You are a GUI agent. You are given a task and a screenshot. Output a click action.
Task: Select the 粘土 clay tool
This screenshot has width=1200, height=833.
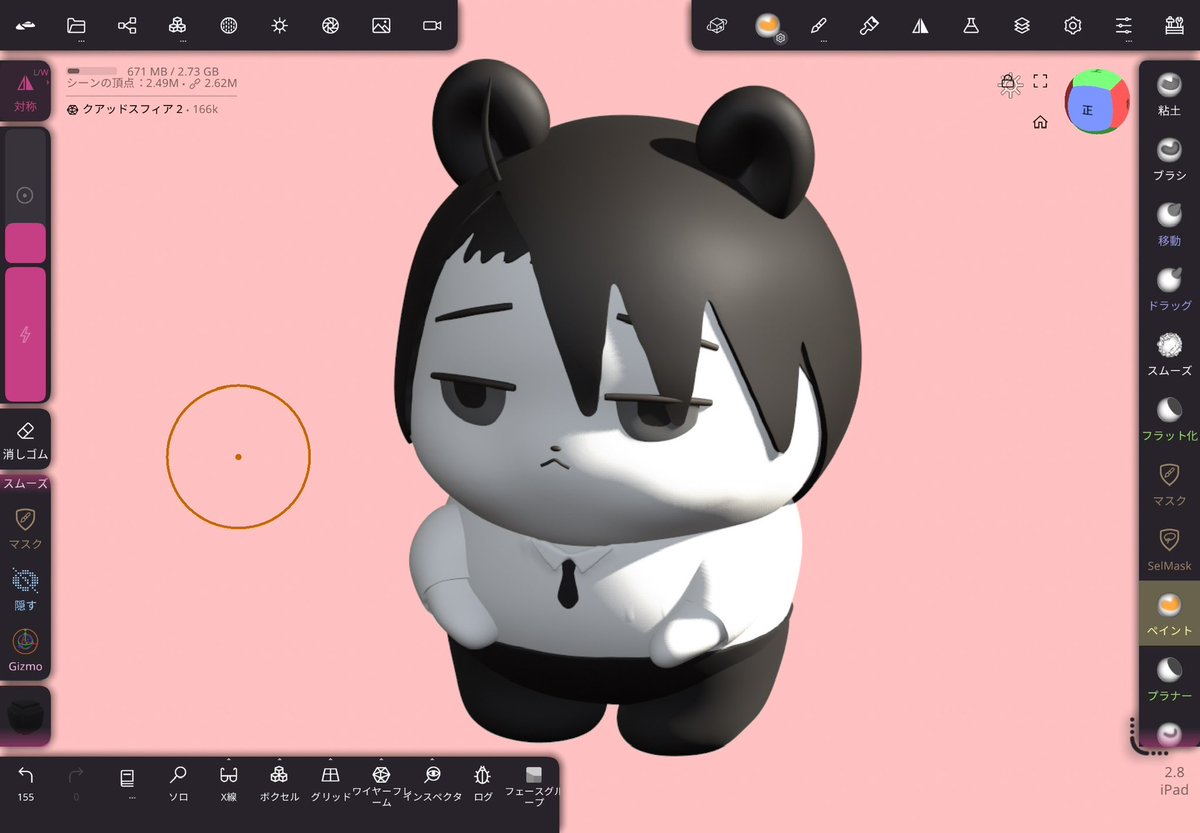tap(1169, 93)
